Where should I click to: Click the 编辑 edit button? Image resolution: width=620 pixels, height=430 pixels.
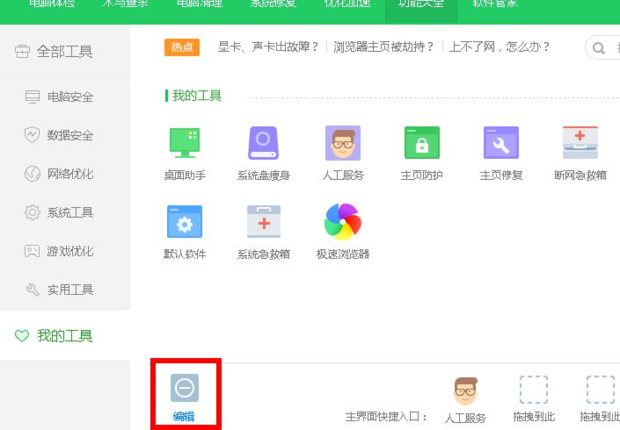184,396
